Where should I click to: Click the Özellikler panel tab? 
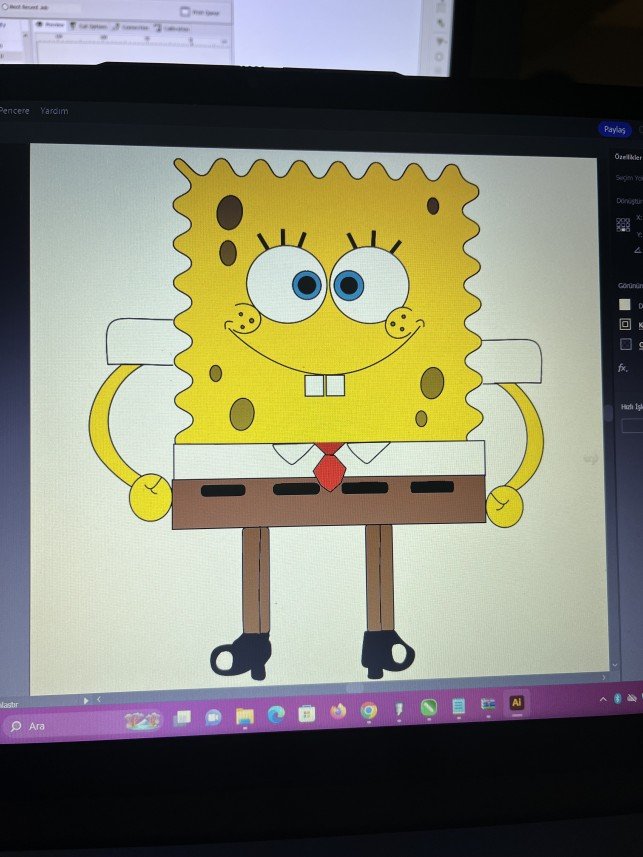[x=628, y=157]
